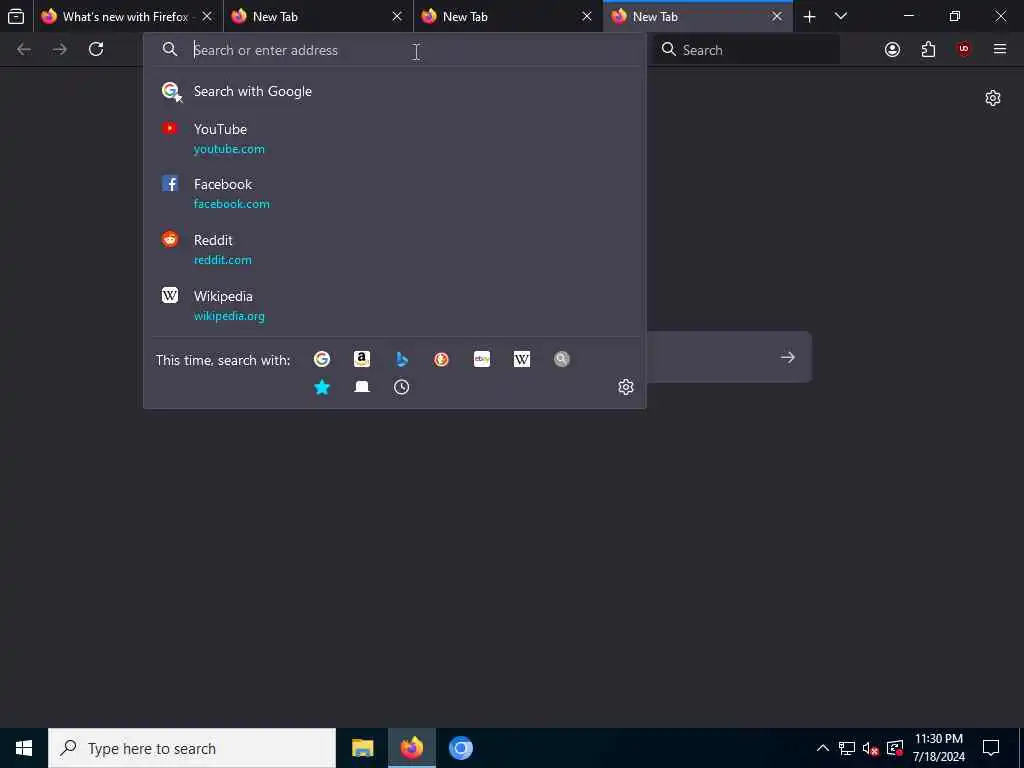Image resolution: width=1024 pixels, height=768 pixels.
Task: Choose Search with Google suggestion
Action: pyautogui.click(x=394, y=91)
